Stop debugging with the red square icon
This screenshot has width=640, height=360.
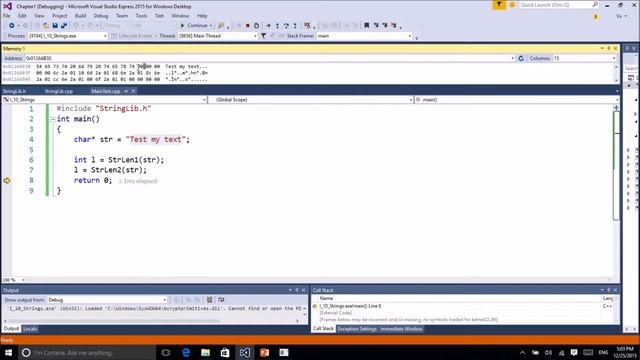pyautogui.click(x=247, y=25)
